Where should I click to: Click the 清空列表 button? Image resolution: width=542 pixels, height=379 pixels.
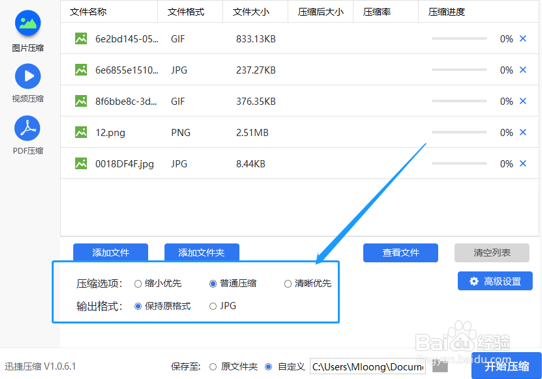492,253
